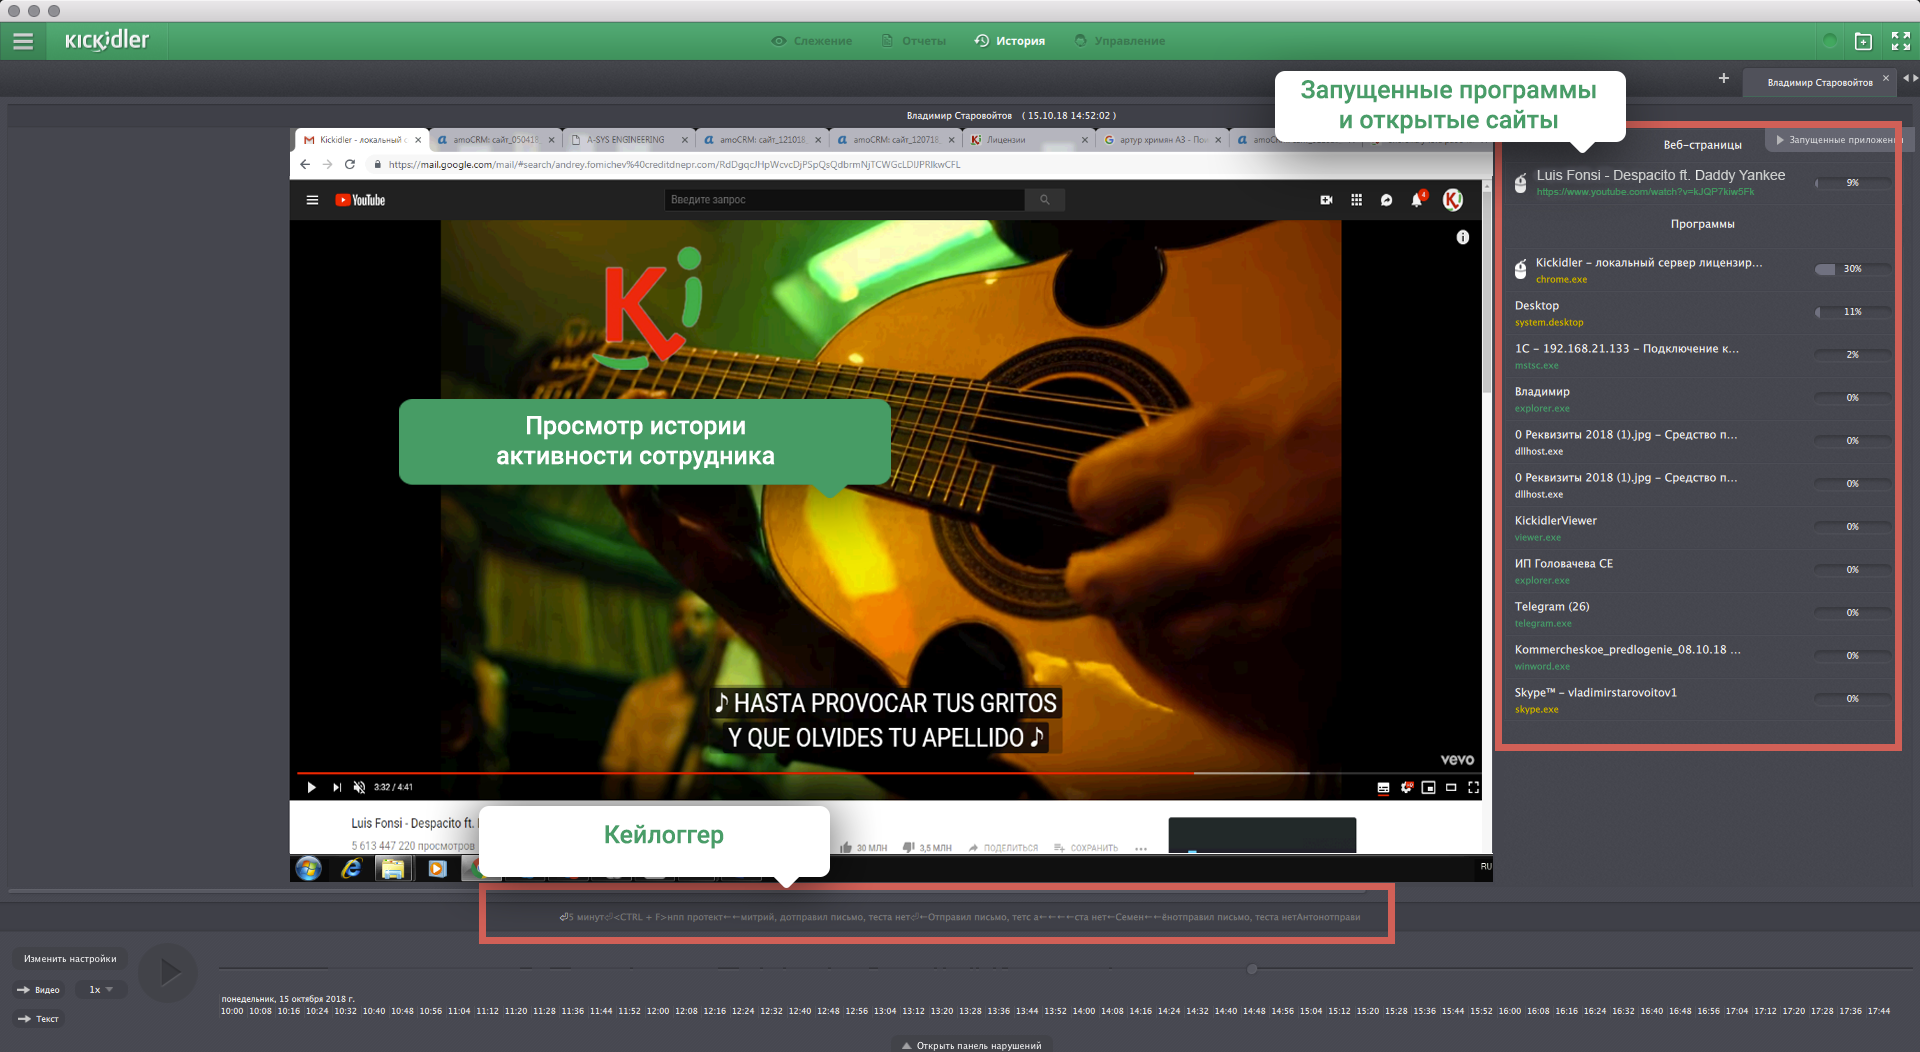The image size is (1920, 1052).
Task: Open the main hamburger menu
Action: coord(22,41)
